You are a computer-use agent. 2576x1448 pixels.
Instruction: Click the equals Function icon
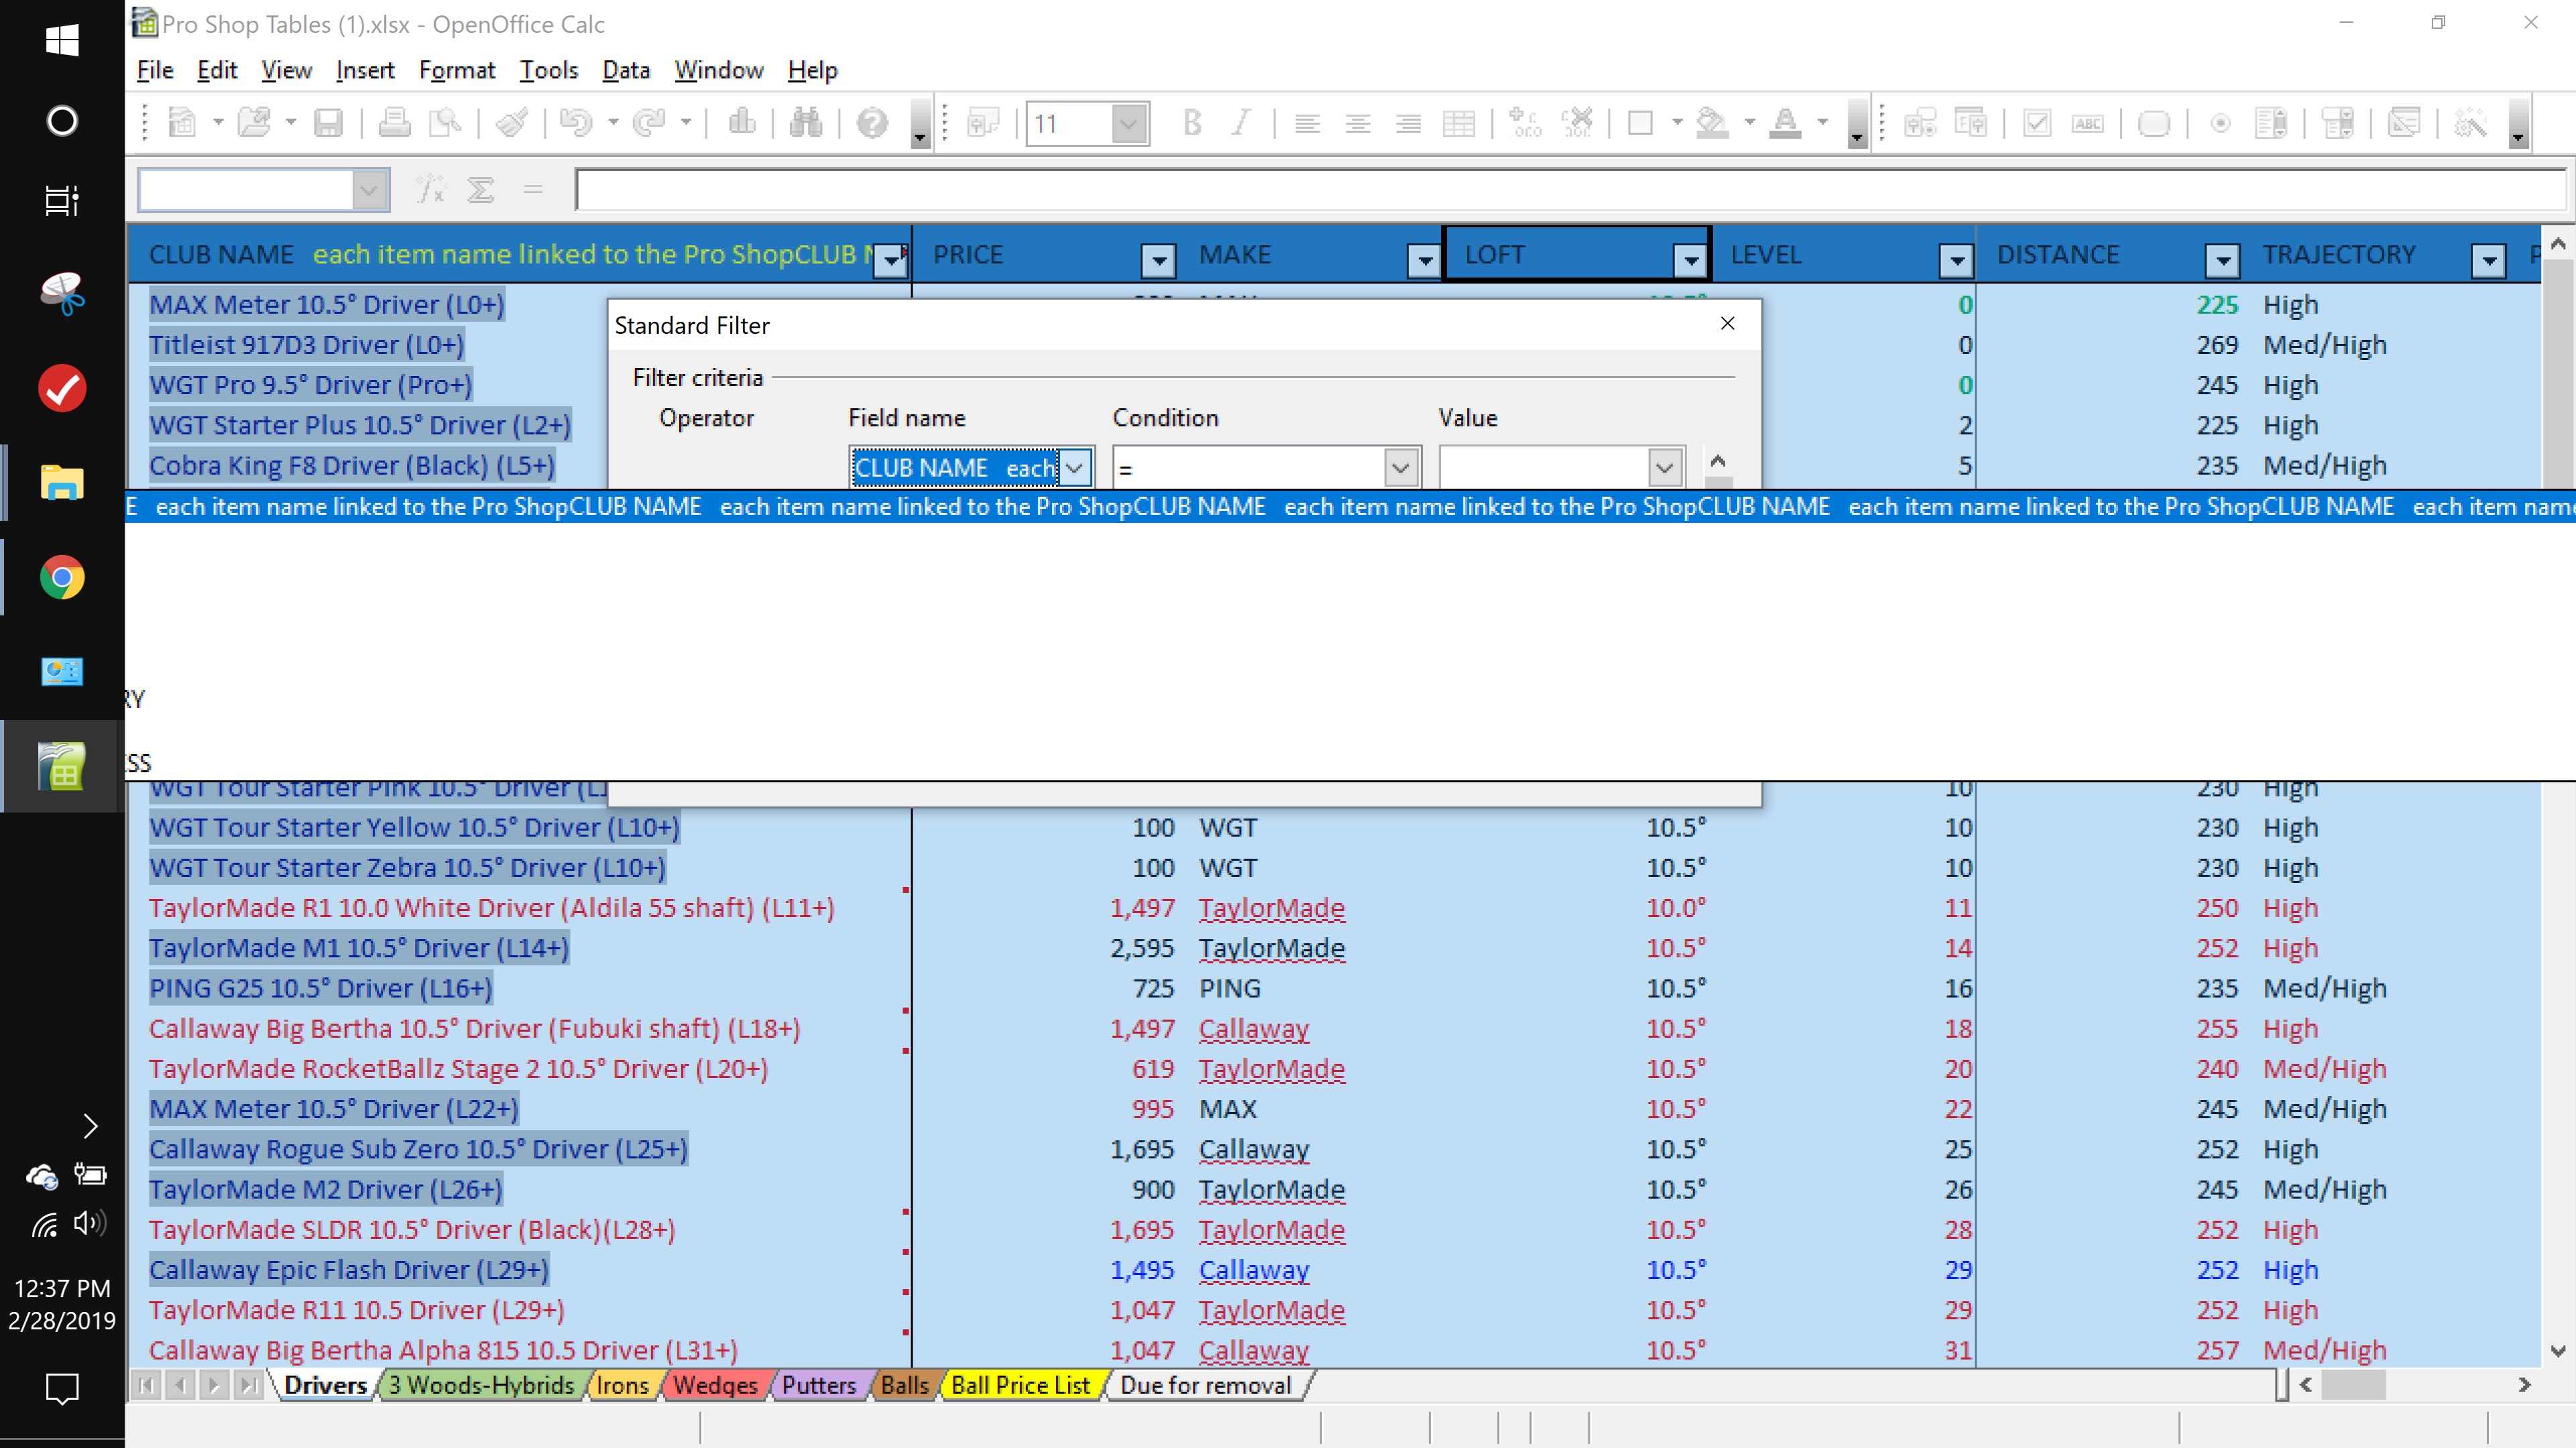click(x=532, y=189)
